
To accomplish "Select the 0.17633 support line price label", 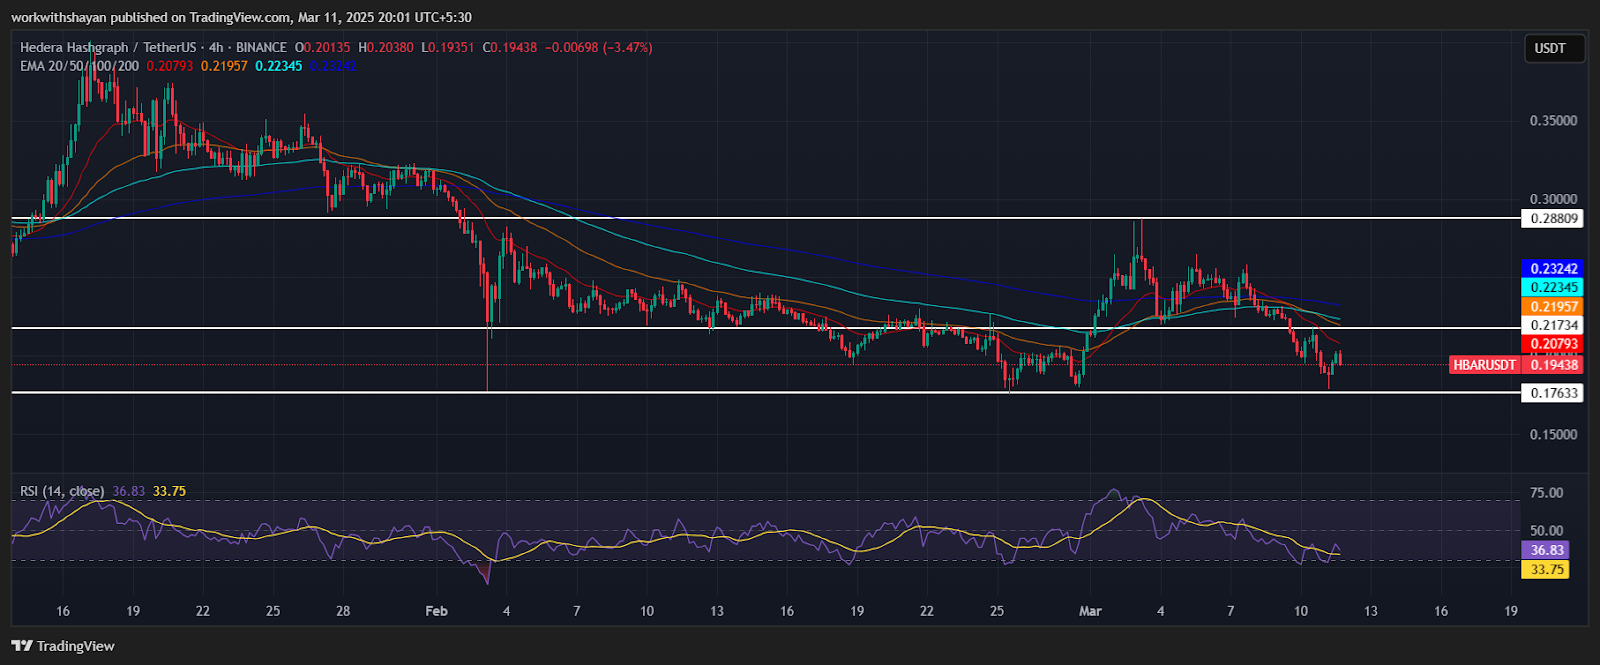I will 1551,393.
